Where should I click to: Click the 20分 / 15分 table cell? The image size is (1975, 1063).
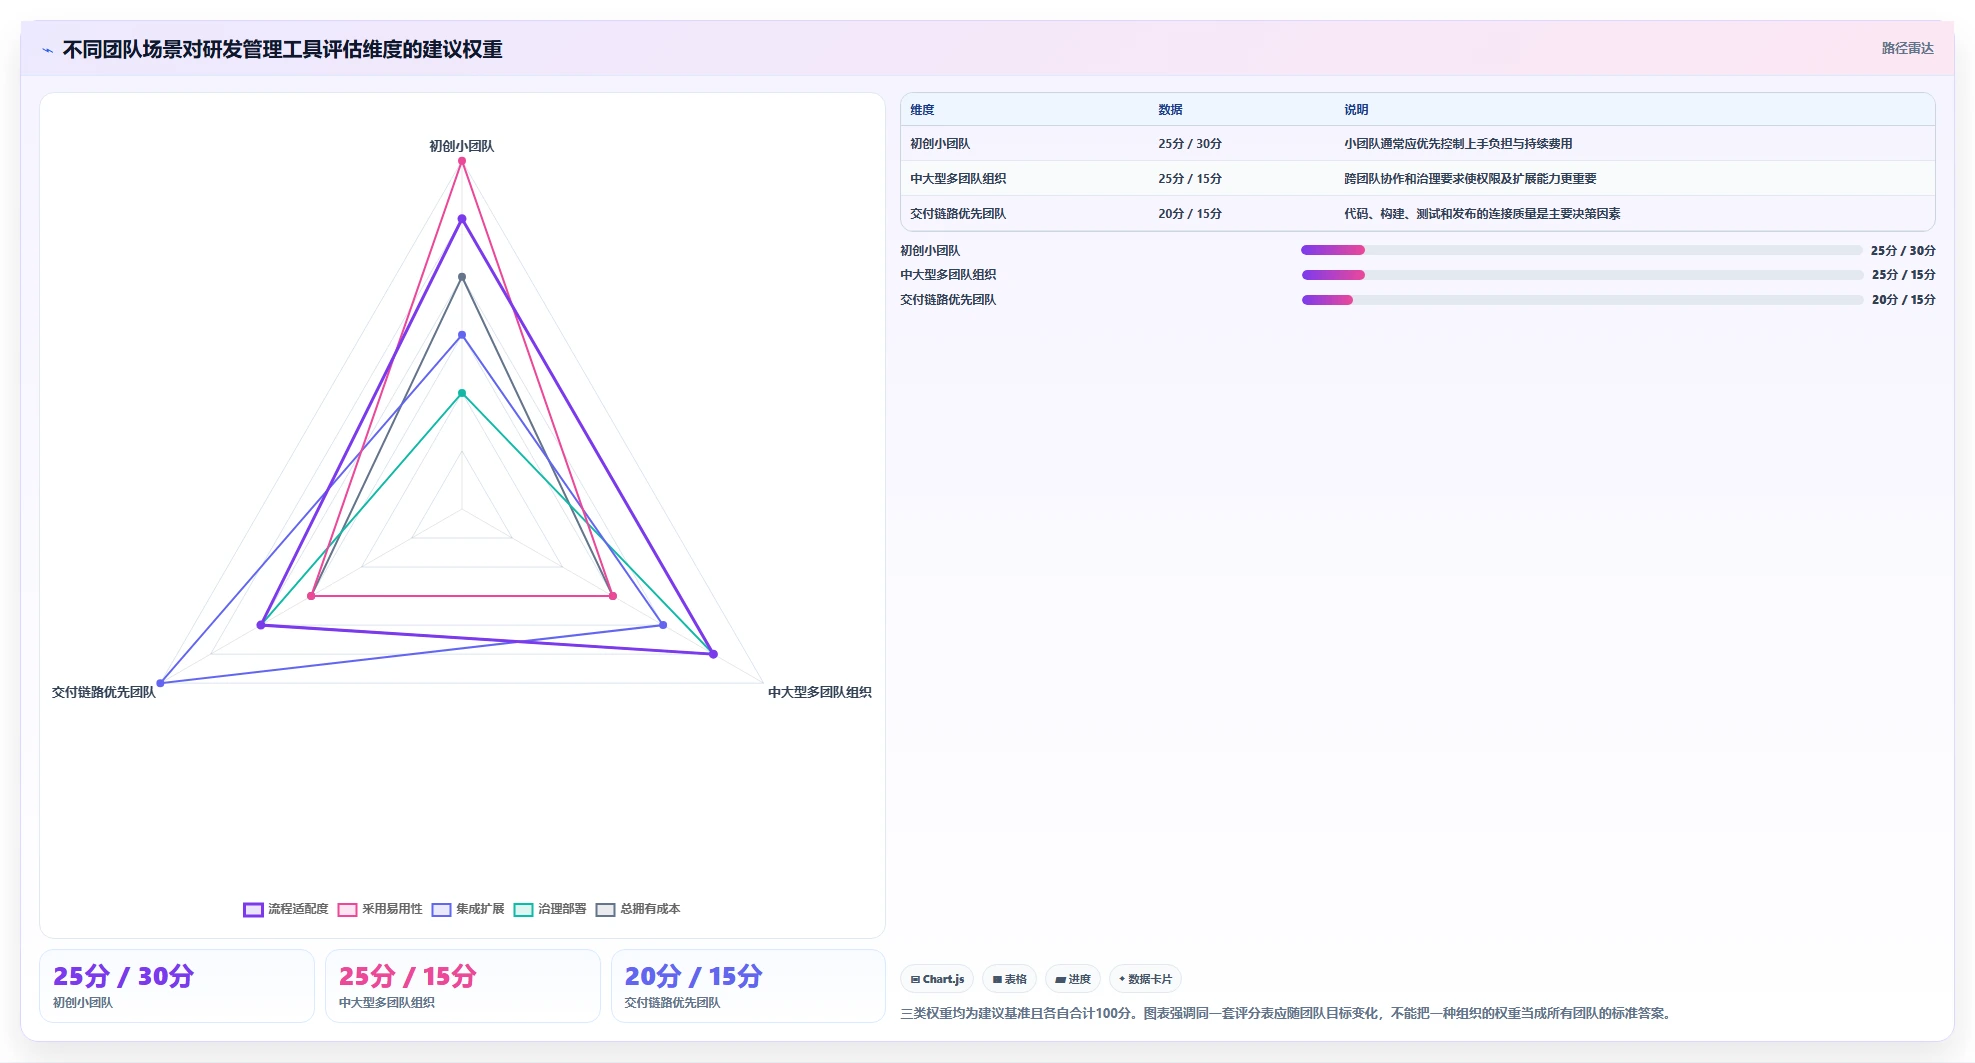point(1190,214)
